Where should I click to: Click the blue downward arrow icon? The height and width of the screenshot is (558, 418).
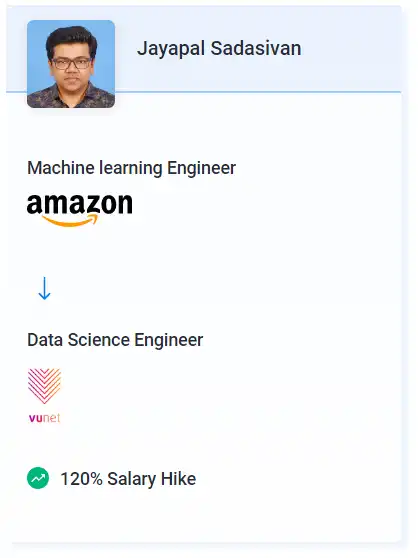(x=44, y=288)
